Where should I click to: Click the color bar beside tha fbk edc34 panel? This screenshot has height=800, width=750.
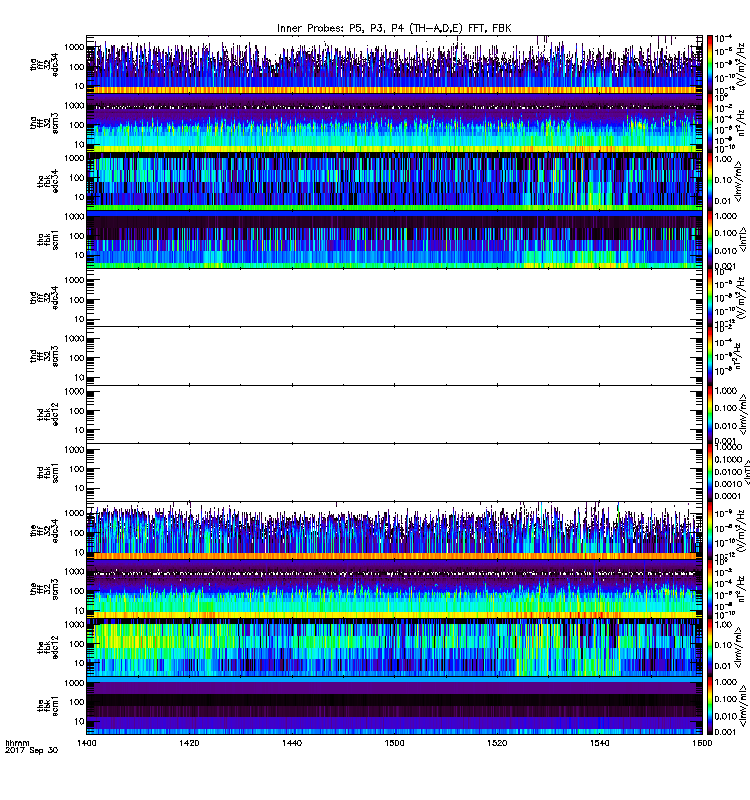pos(710,181)
